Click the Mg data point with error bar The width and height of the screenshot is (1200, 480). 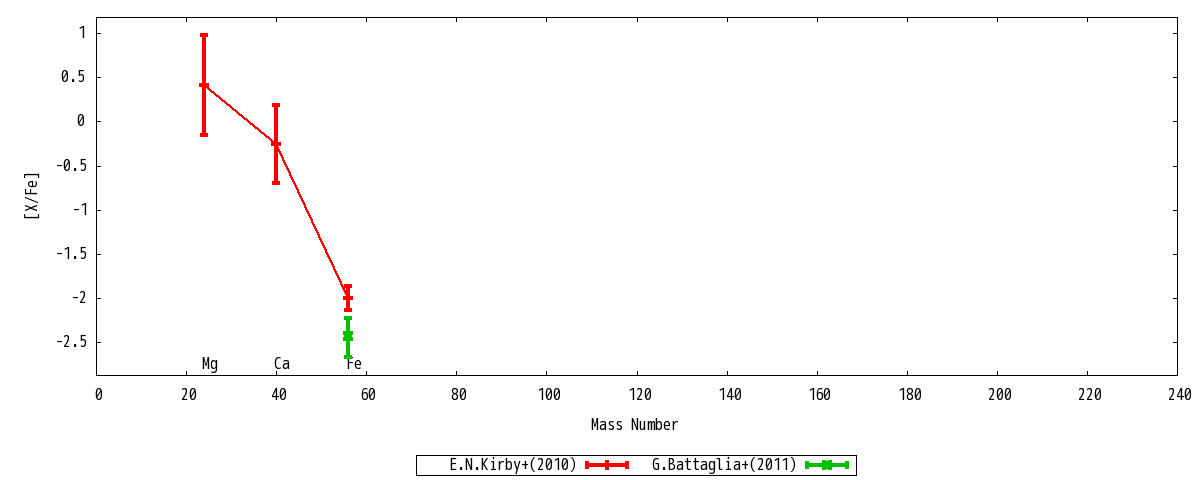(204, 85)
